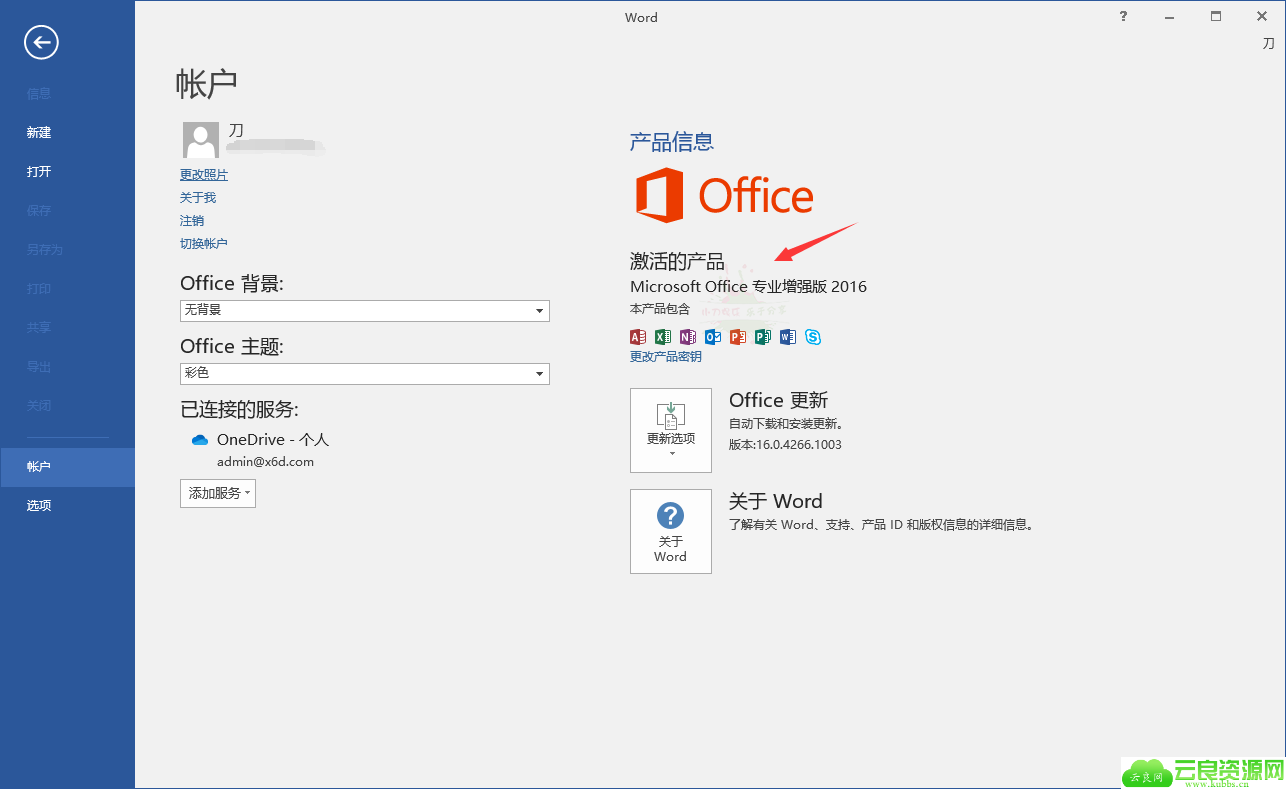Image resolution: width=1286 pixels, height=789 pixels.
Task: Click the Skype product icon
Action: point(813,337)
